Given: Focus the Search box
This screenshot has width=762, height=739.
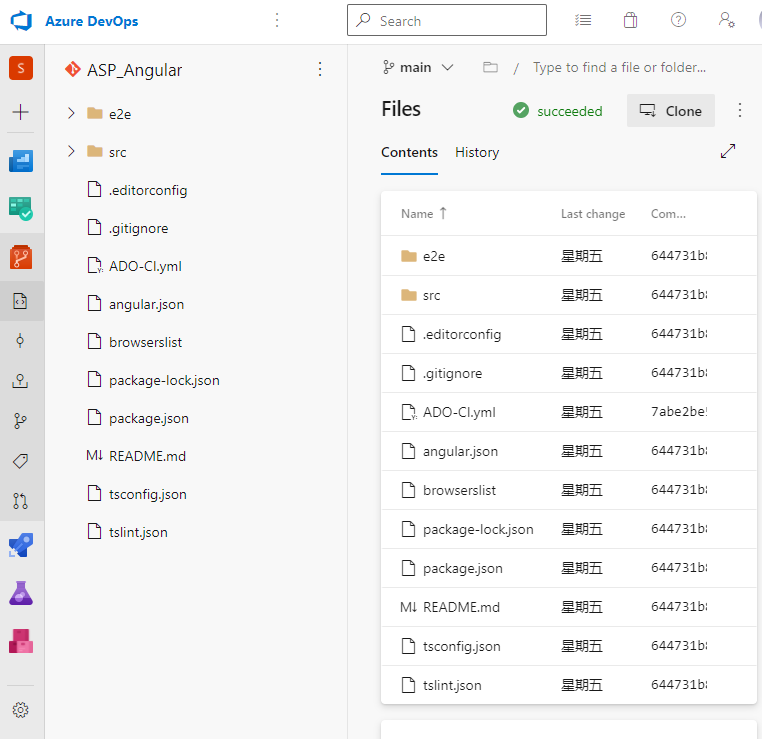Looking at the screenshot, I should click(x=447, y=20).
